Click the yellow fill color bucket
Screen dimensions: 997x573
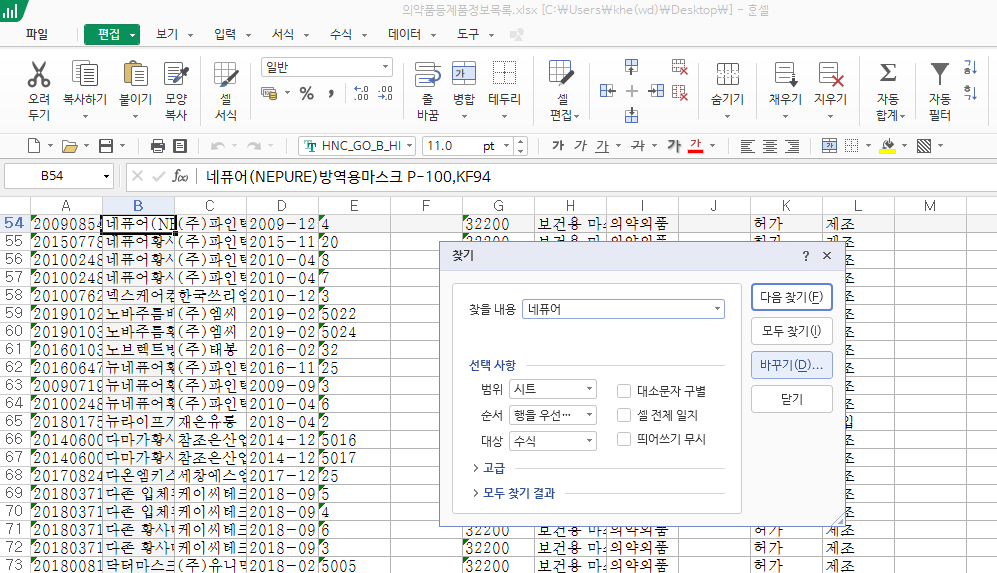pos(888,146)
